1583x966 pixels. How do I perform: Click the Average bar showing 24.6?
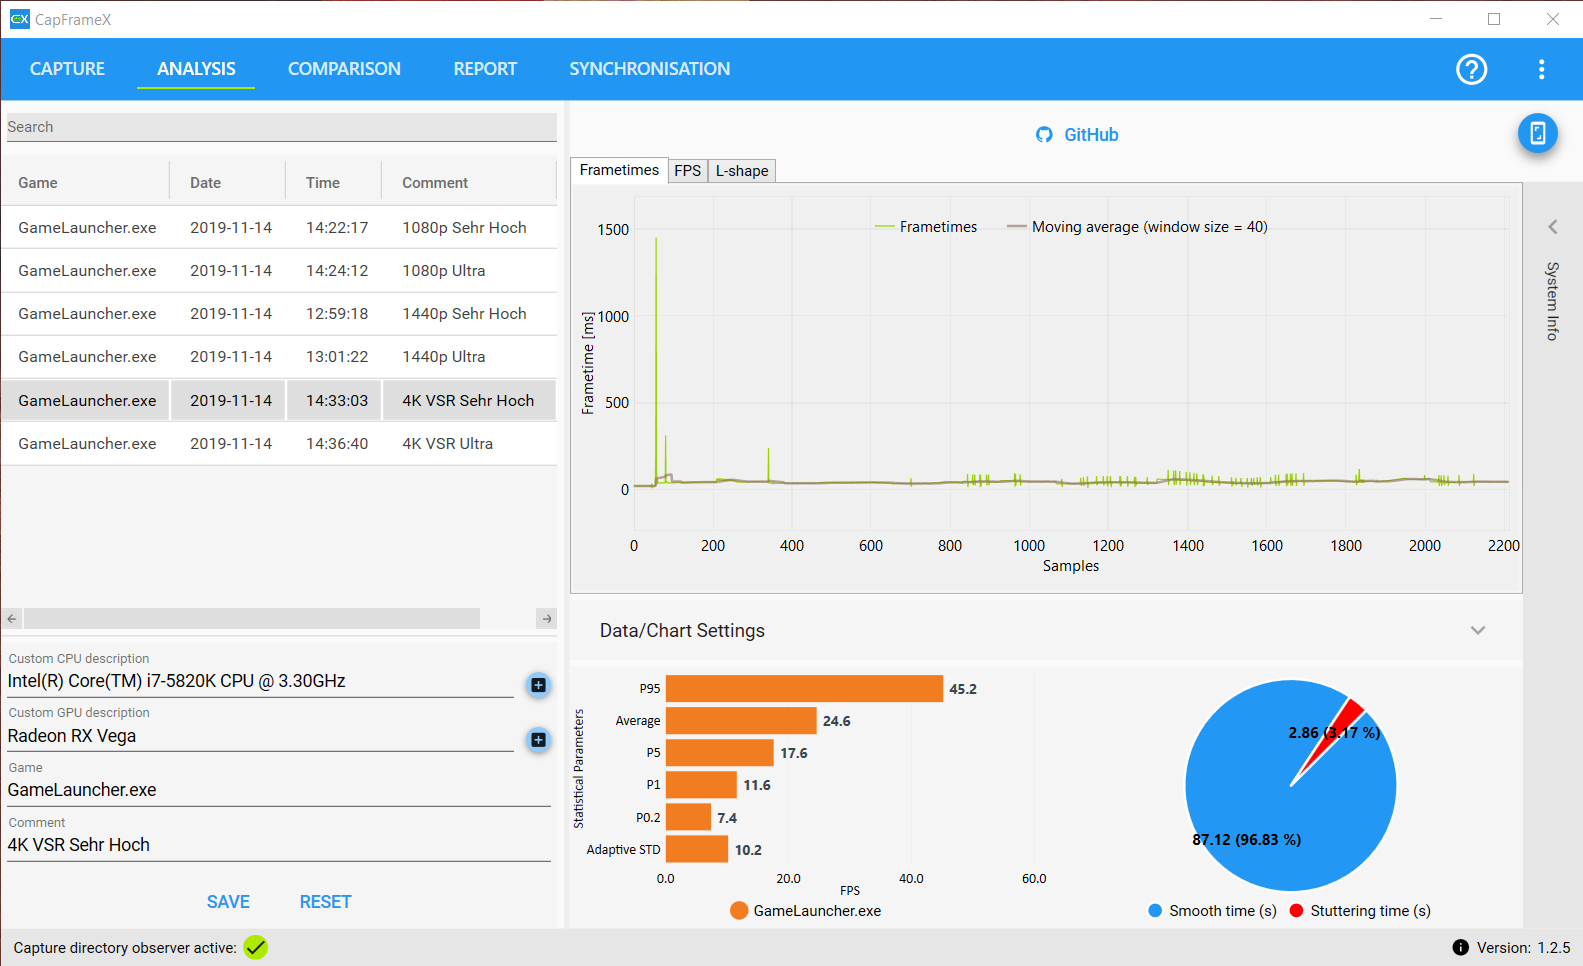[741, 721]
